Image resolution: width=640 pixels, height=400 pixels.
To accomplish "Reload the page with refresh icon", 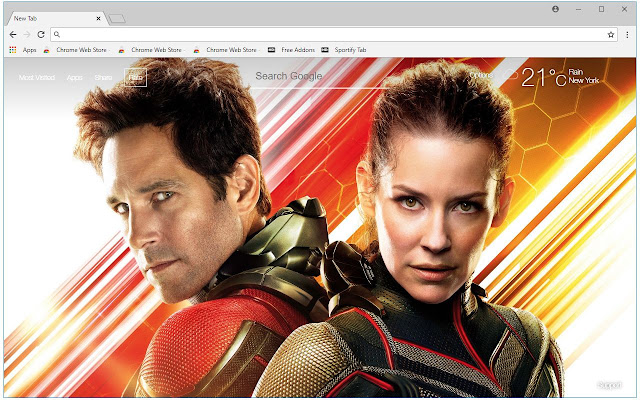I will pyautogui.click(x=41, y=35).
